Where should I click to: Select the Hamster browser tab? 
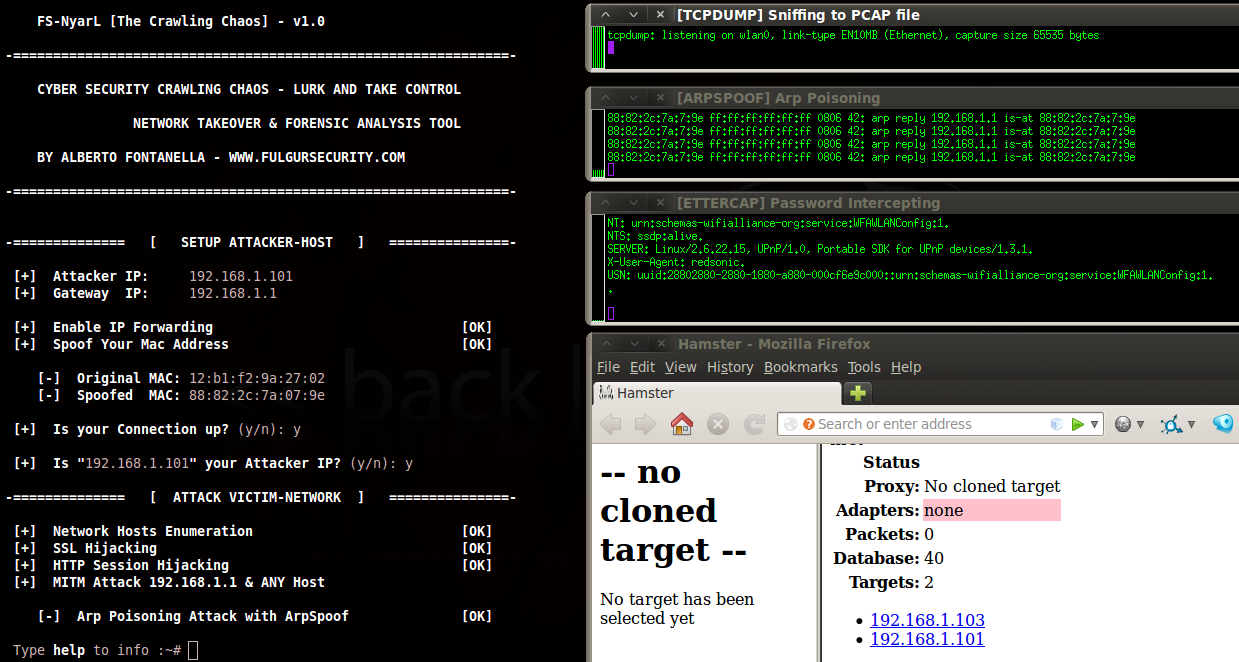click(x=717, y=393)
